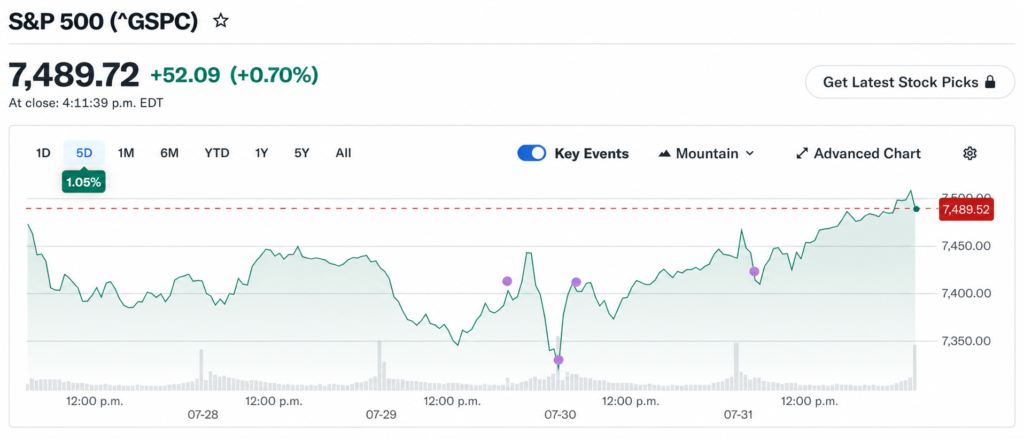This screenshot has width=1024, height=439.
Task: Click the S&P 500 (^GSPC) title
Action: click(103, 21)
